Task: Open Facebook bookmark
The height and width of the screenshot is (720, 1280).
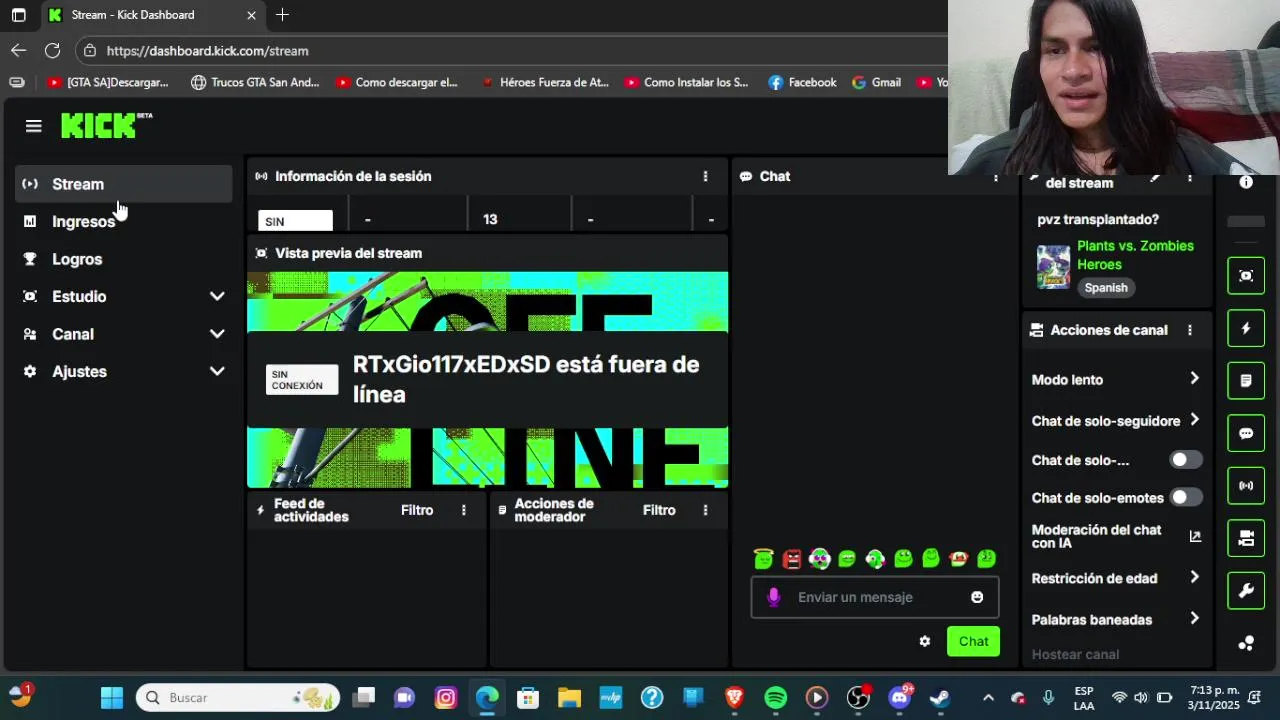Action: click(x=803, y=82)
